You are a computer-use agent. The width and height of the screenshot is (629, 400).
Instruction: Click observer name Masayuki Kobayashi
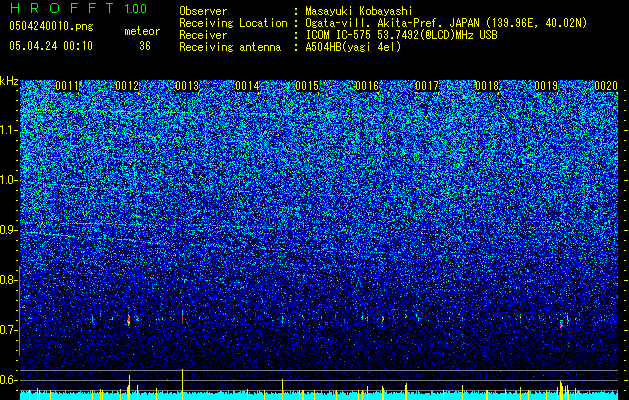click(359, 11)
